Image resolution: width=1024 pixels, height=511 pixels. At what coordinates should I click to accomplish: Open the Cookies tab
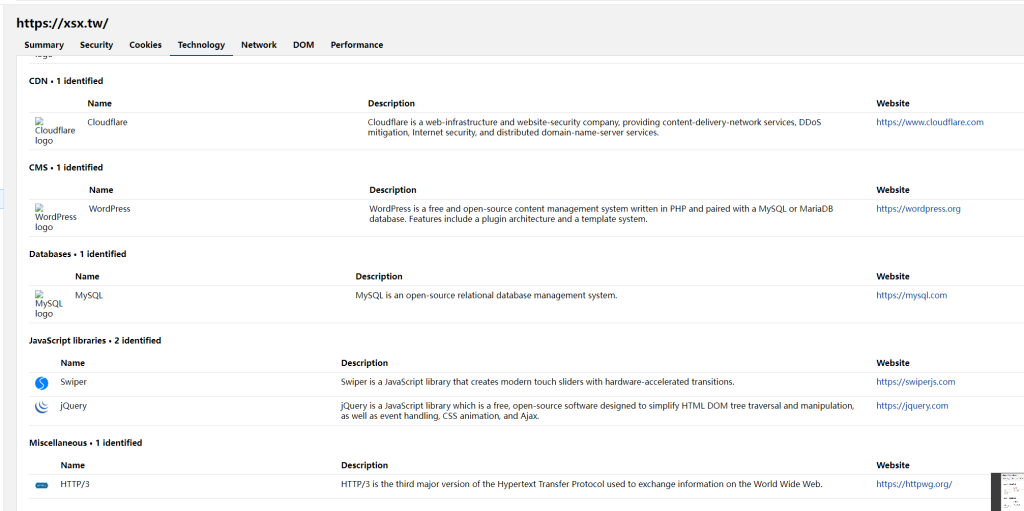pos(145,45)
